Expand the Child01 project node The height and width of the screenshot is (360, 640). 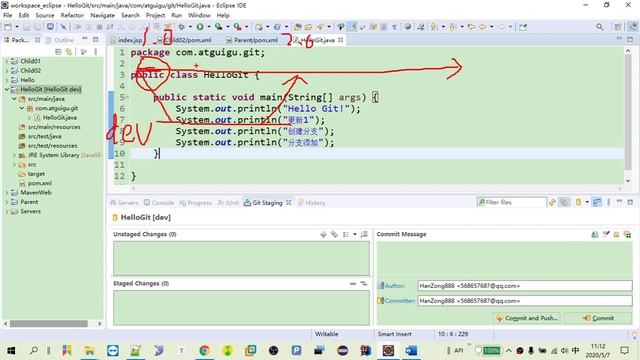(7, 61)
